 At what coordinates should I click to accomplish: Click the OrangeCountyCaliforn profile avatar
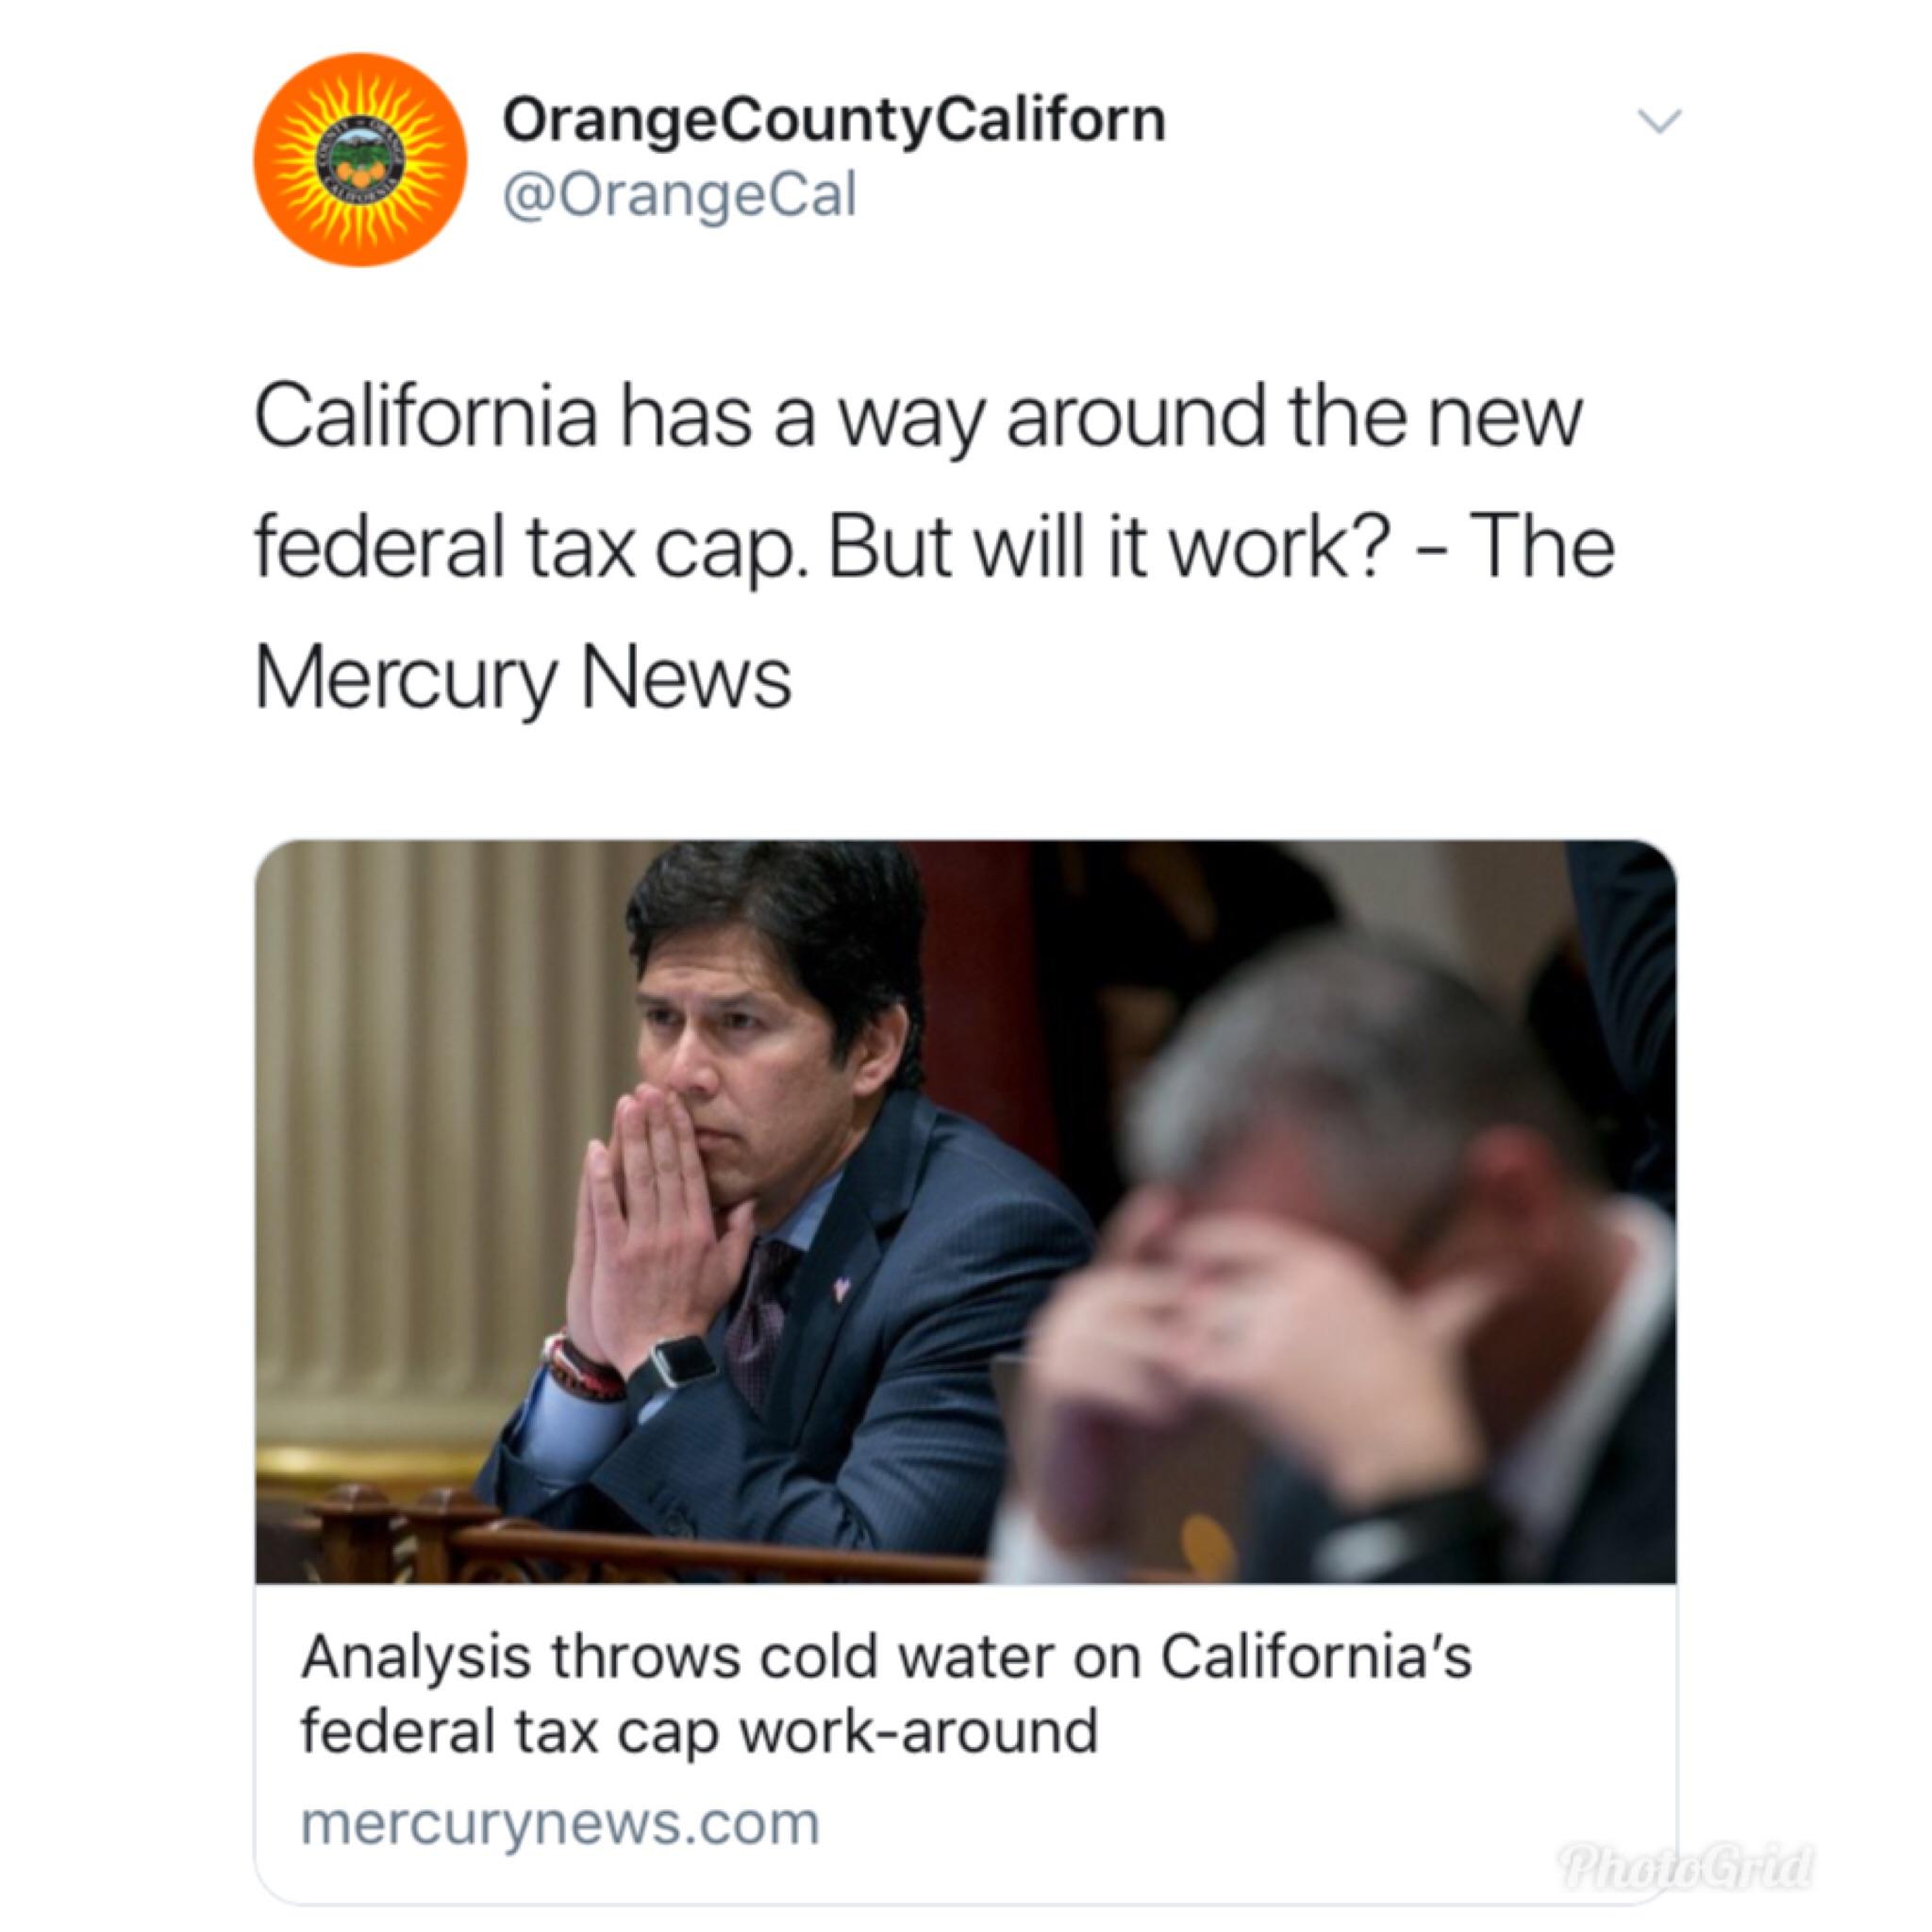coord(360,161)
